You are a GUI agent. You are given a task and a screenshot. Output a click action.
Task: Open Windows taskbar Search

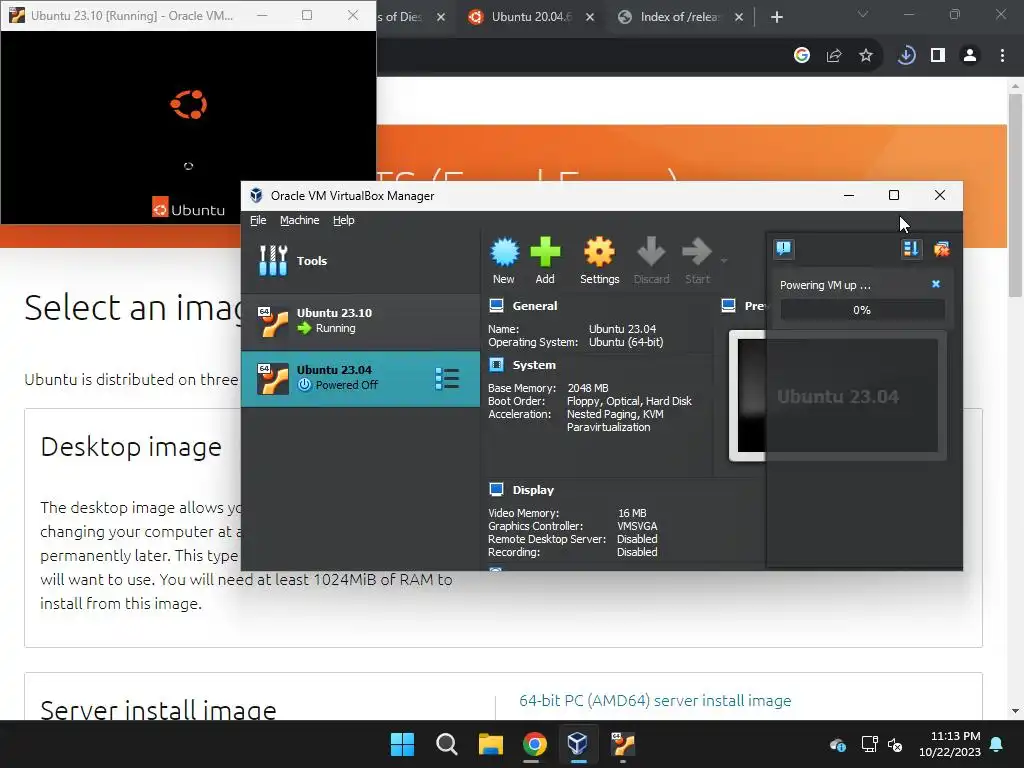[447, 744]
